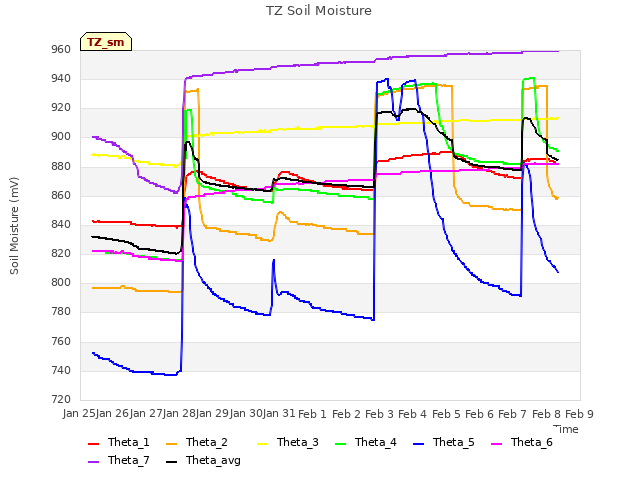This screenshot has width=640, height=480.
Task: Click the Feb 9 x-axis date label
Action: point(579,414)
